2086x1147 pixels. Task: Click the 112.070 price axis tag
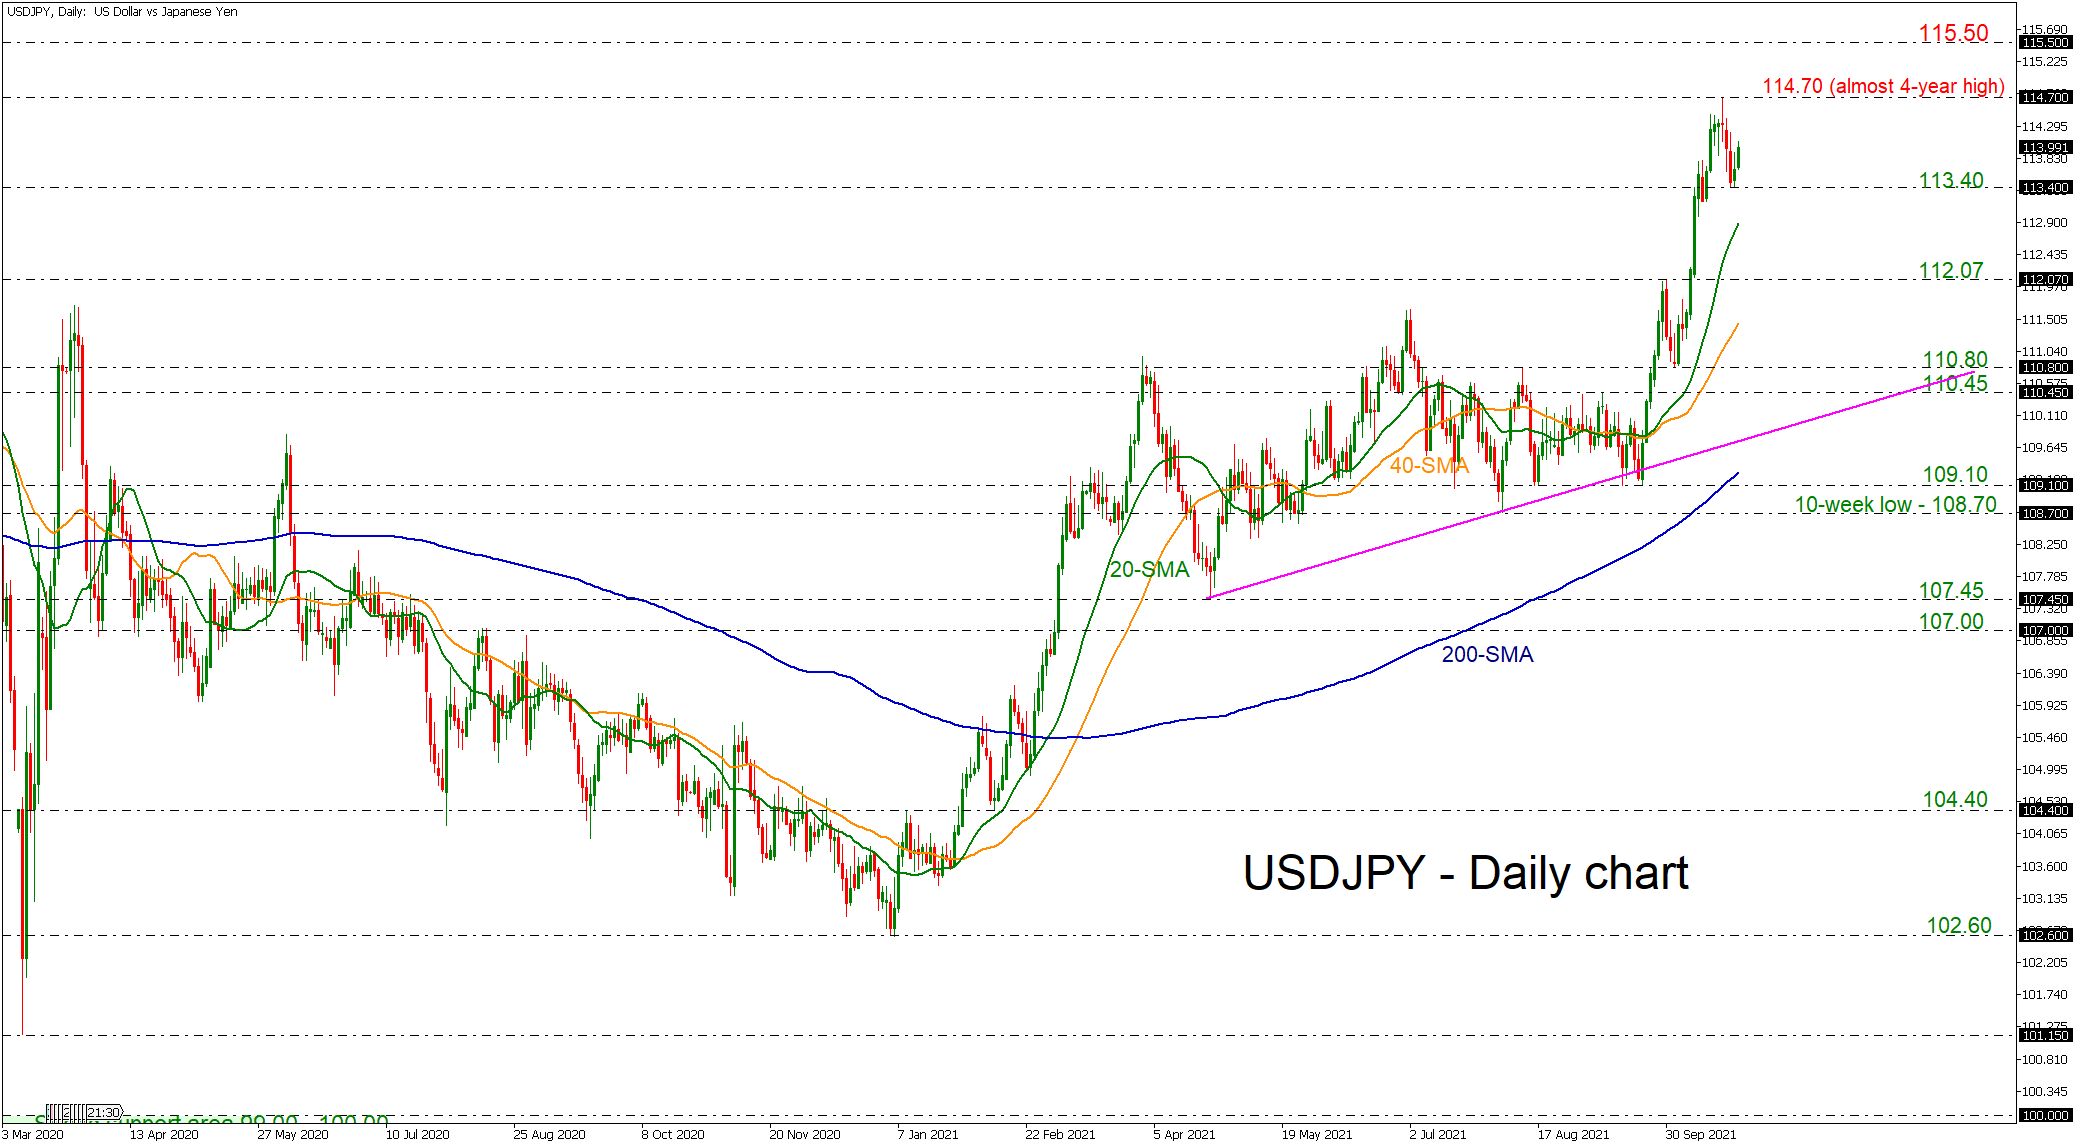pyautogui.click(x=2045, y=280)
